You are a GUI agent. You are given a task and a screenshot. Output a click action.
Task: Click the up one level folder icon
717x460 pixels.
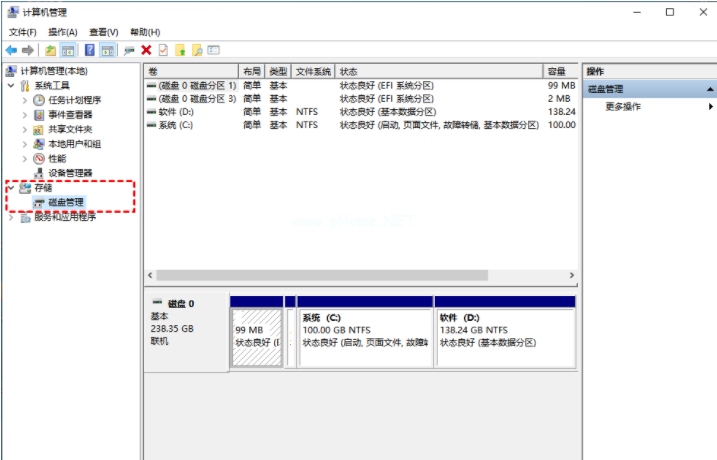(x=51, y=50)
